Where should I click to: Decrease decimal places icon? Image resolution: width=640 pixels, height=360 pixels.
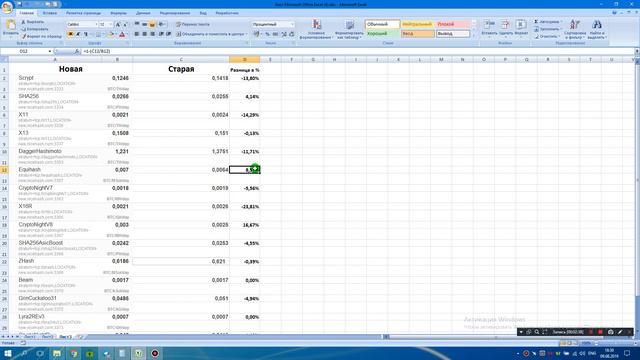pos(291,34)
